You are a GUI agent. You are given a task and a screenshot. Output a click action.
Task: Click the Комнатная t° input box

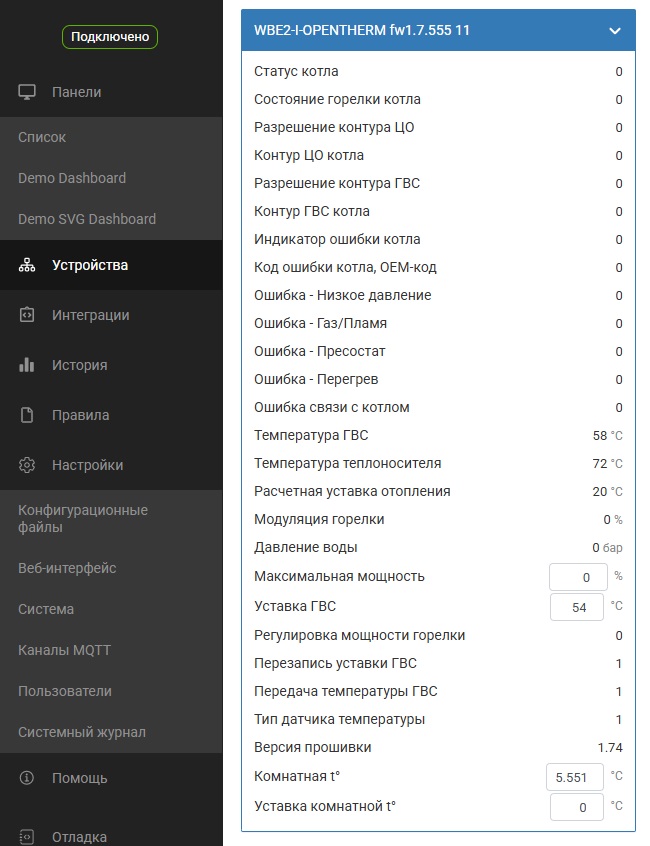(x=574, y=777)
